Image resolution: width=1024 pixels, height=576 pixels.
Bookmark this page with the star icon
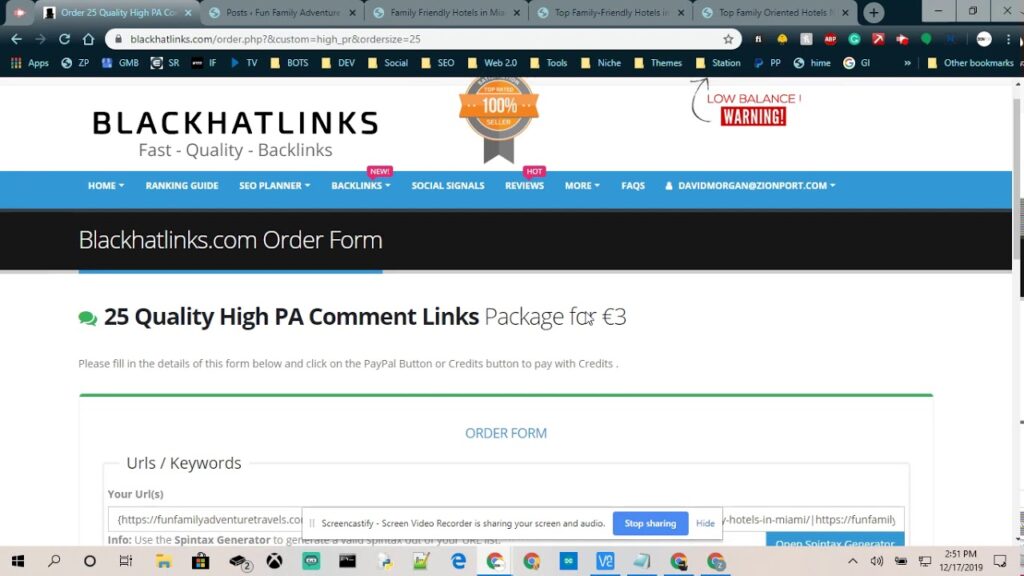click(x=728, y=39)
